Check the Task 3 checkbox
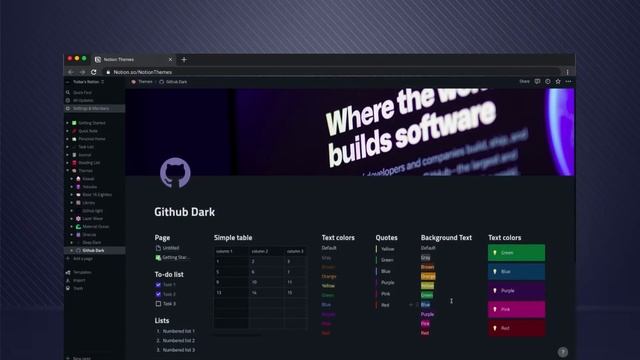 coord(158,304)
